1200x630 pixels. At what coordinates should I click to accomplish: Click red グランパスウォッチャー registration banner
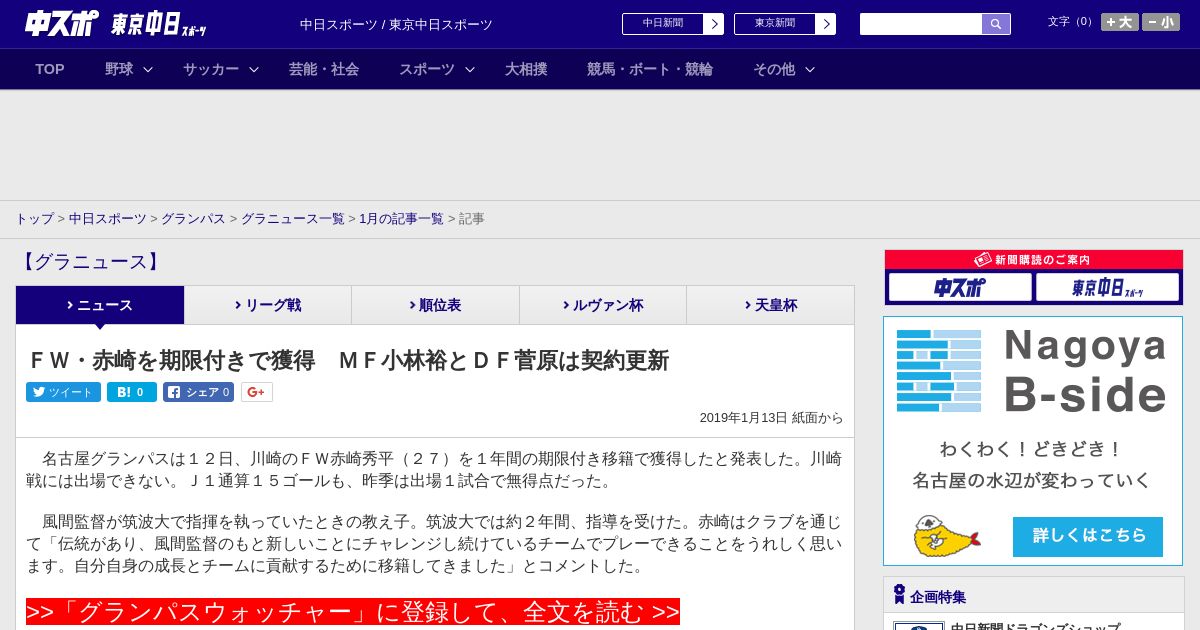coord(353,612)
